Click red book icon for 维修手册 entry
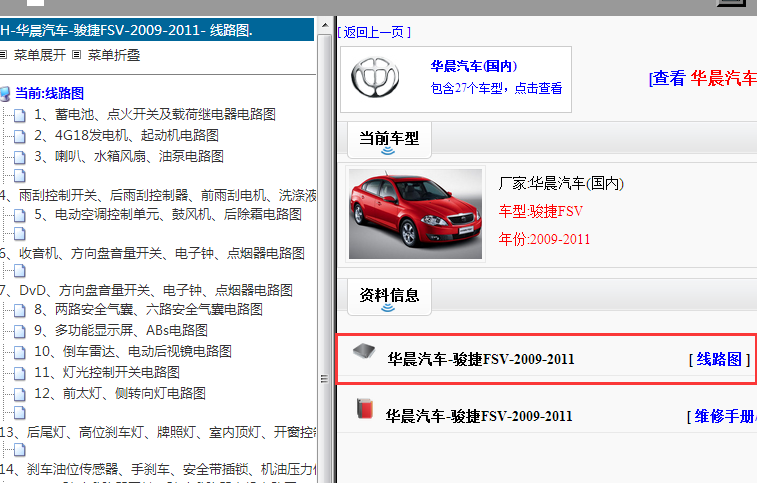 pos(365,409)
